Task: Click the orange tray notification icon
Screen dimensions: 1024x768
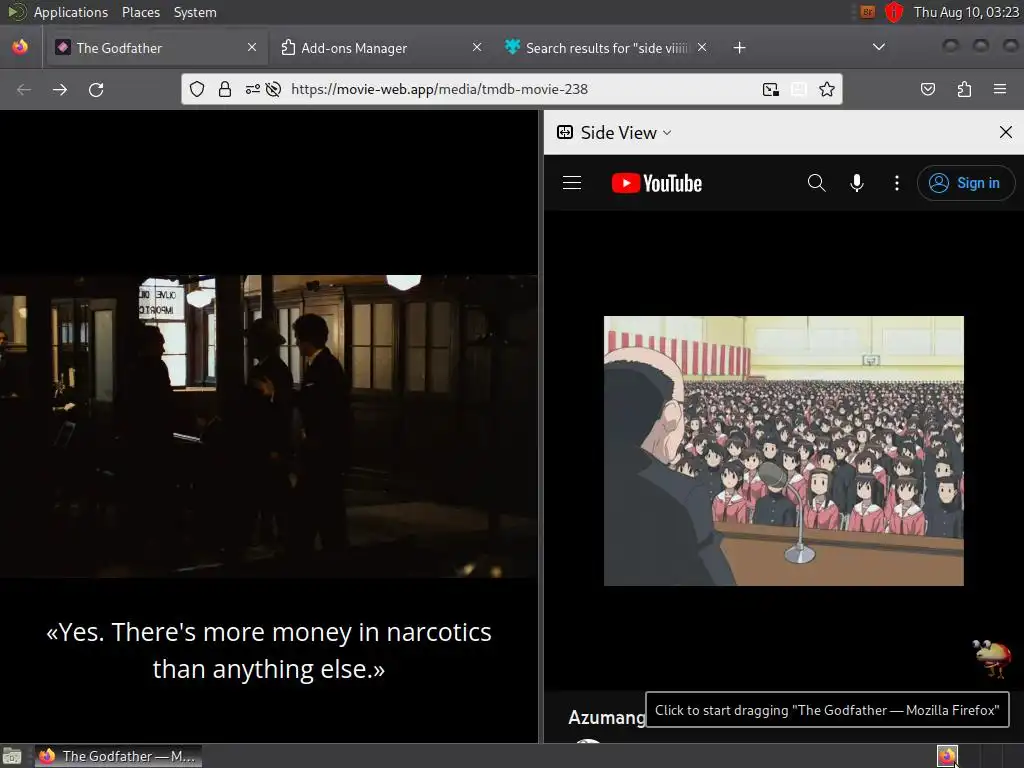Action: [x=867, y=12]
